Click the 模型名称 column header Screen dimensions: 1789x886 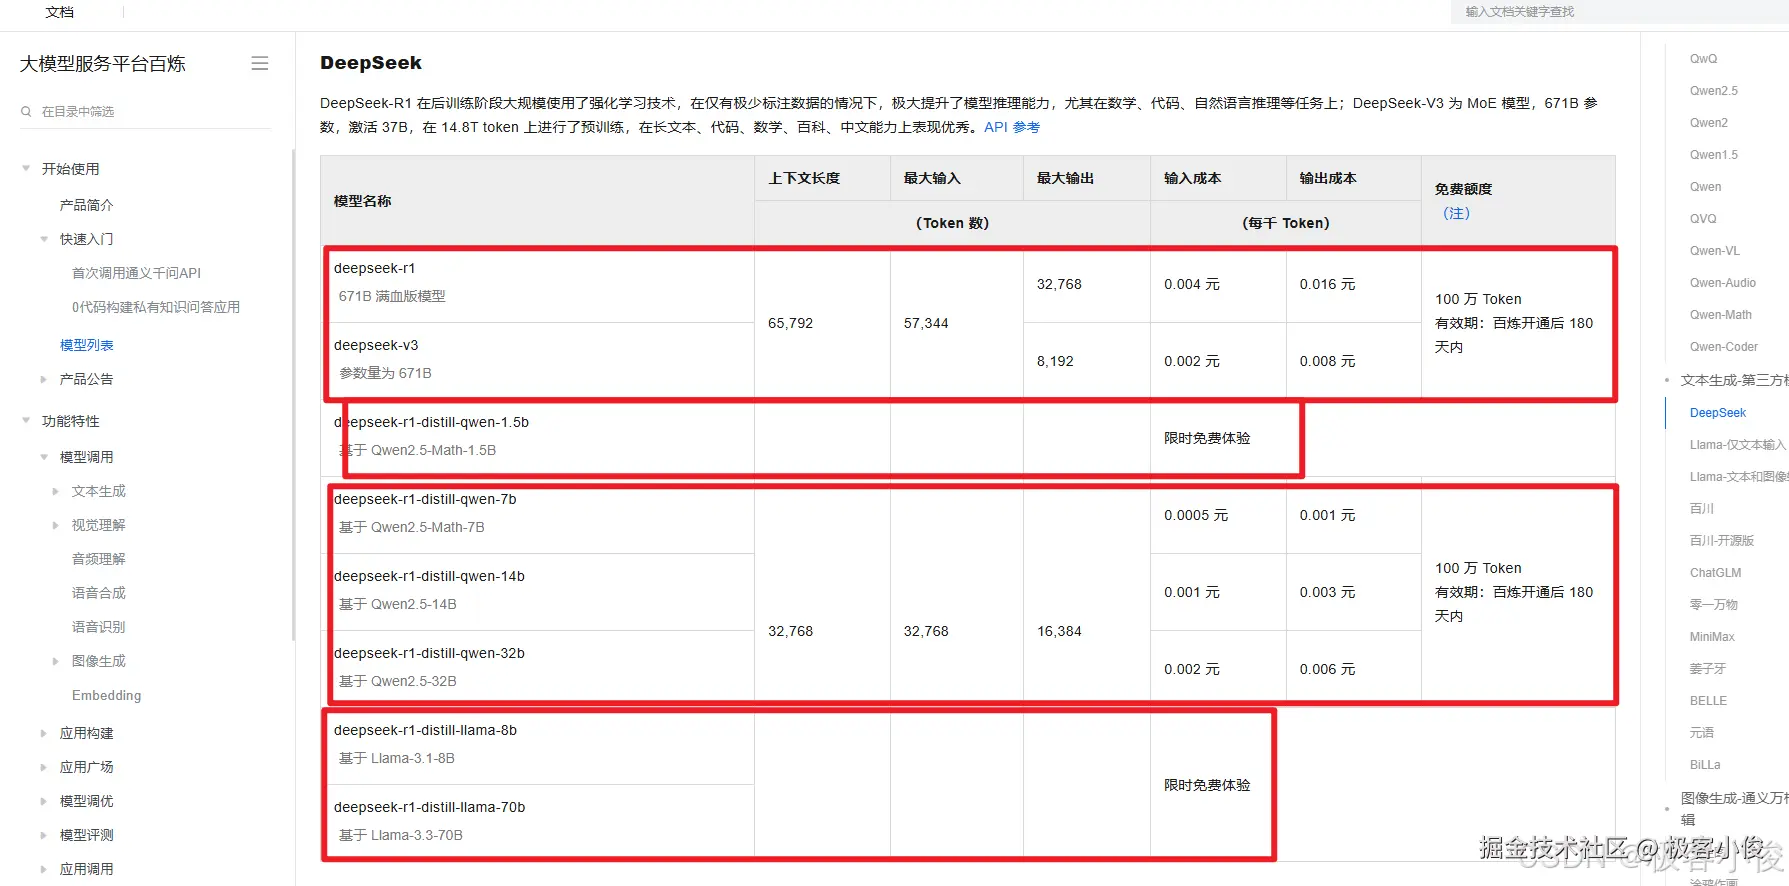pos(363,201)
